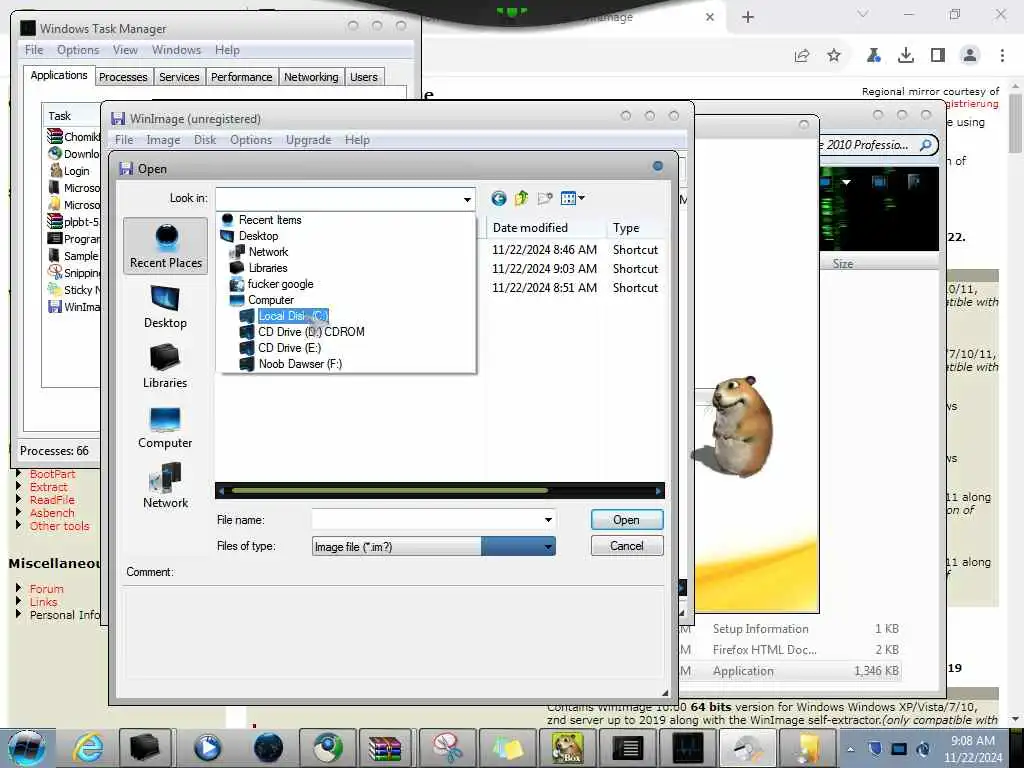The width and height of the screenshot is (1024, 768).
Task: Open the browser profile avatar icon
Action: 970,56
